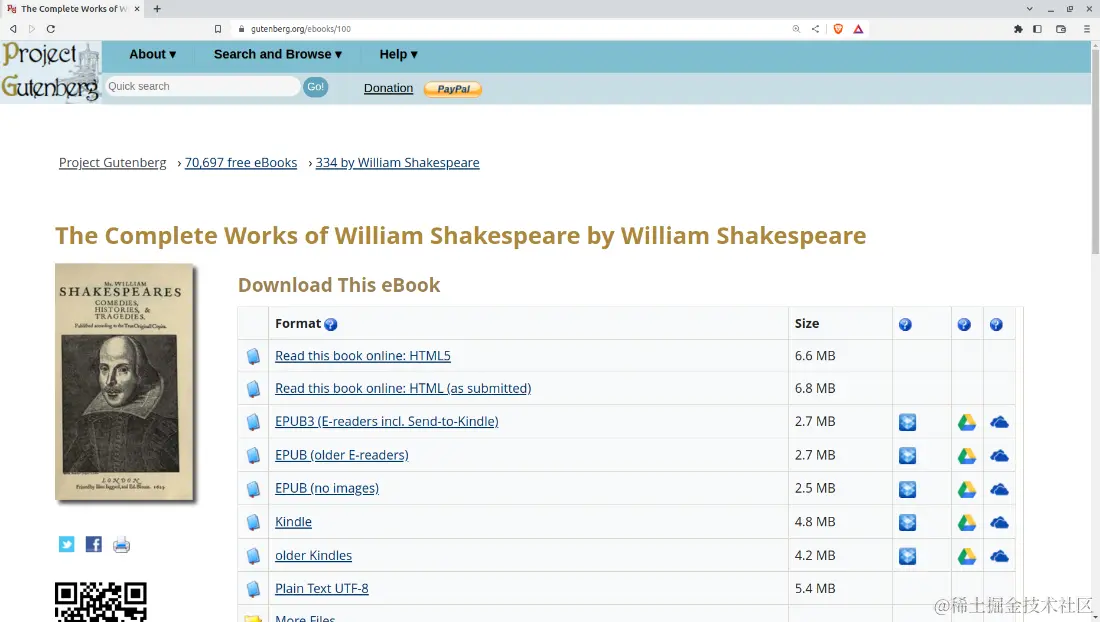Open the browser hamburger menu
The width and height of the screenshot is (1100, 622).
(x=1087, y=29)
